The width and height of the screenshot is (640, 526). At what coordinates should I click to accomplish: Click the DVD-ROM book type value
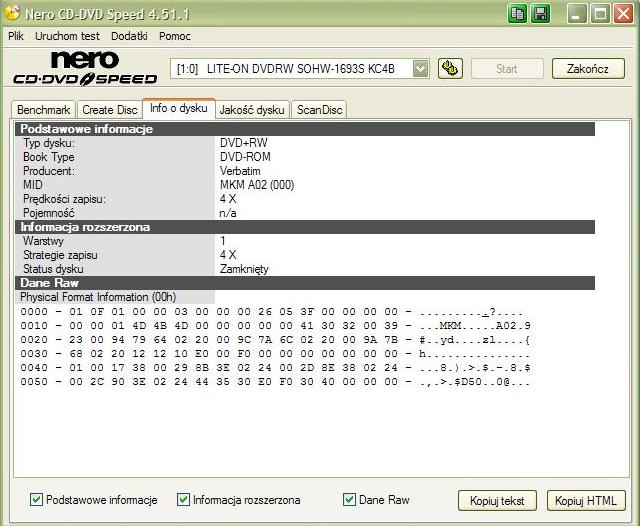(245, 157)
